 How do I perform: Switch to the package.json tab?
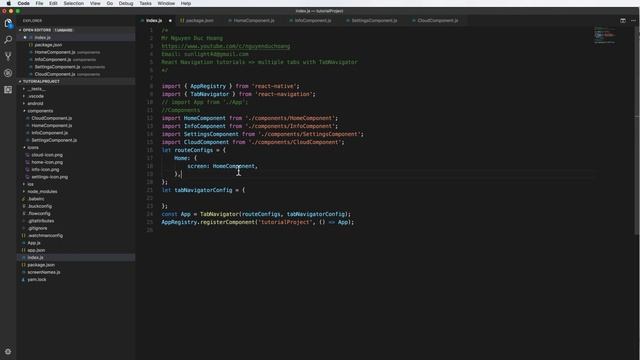[x=200, y=20]
